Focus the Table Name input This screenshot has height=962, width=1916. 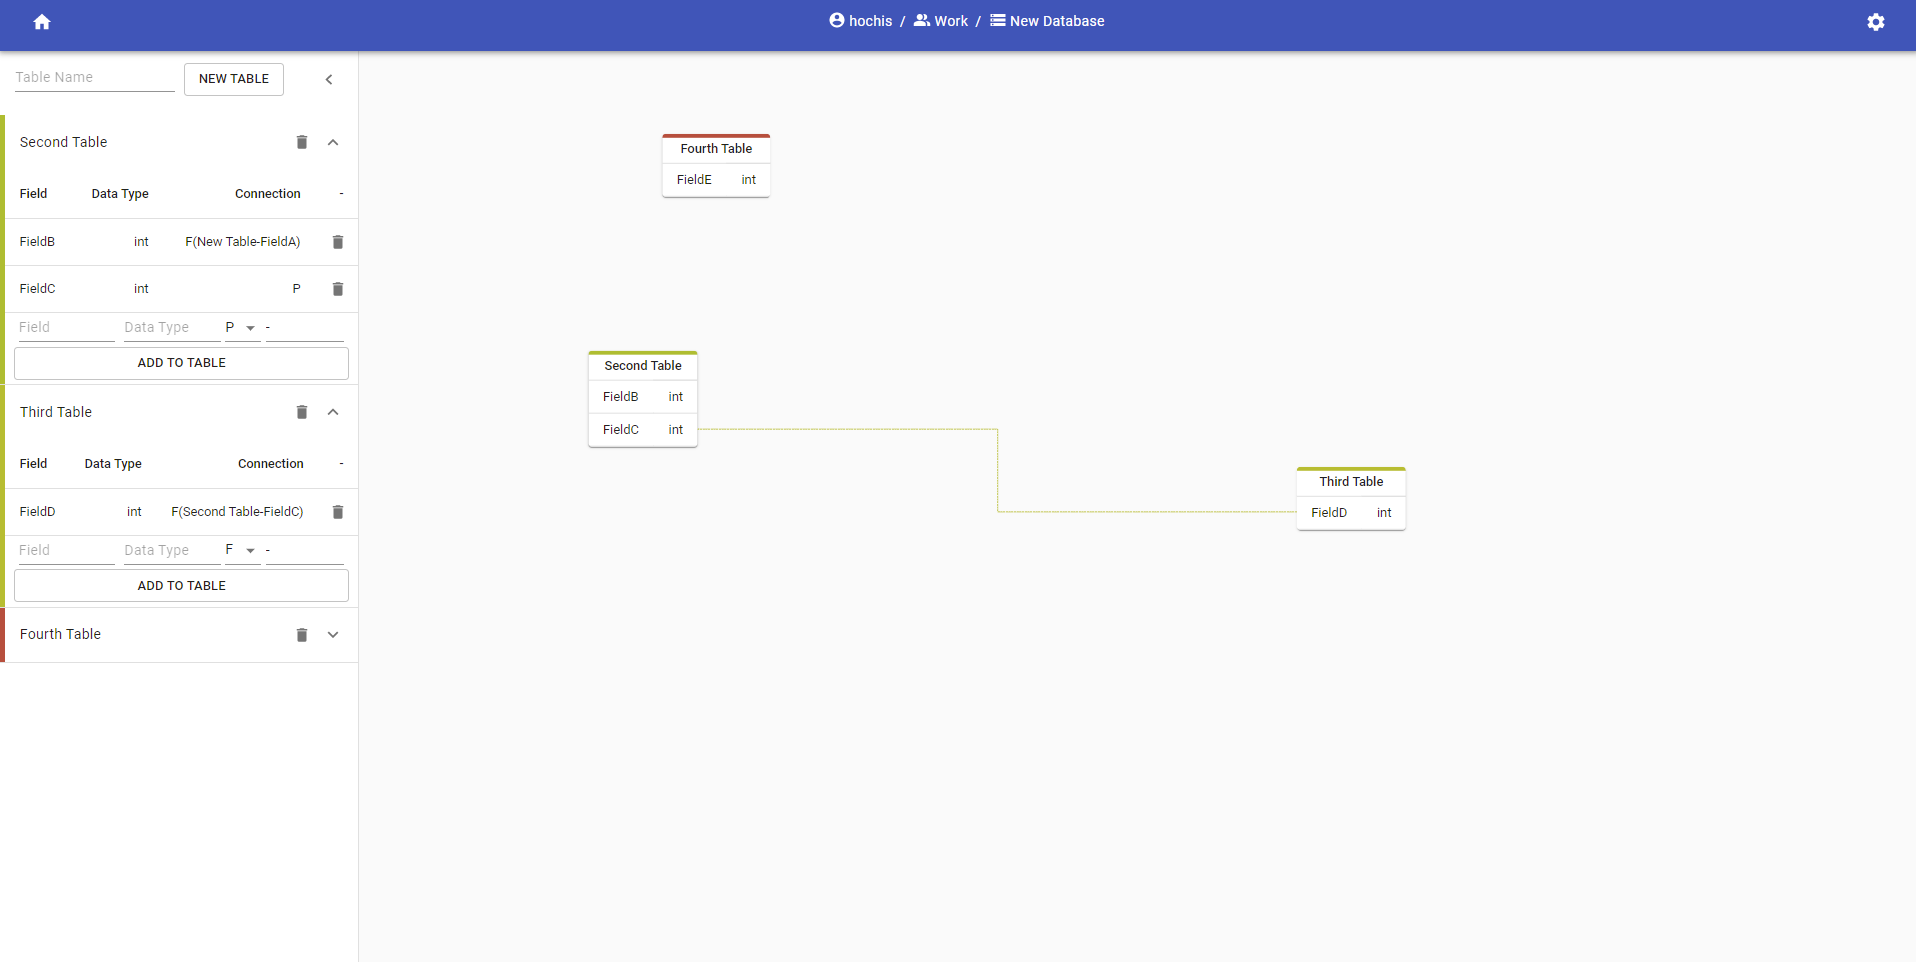coord(95,78)
